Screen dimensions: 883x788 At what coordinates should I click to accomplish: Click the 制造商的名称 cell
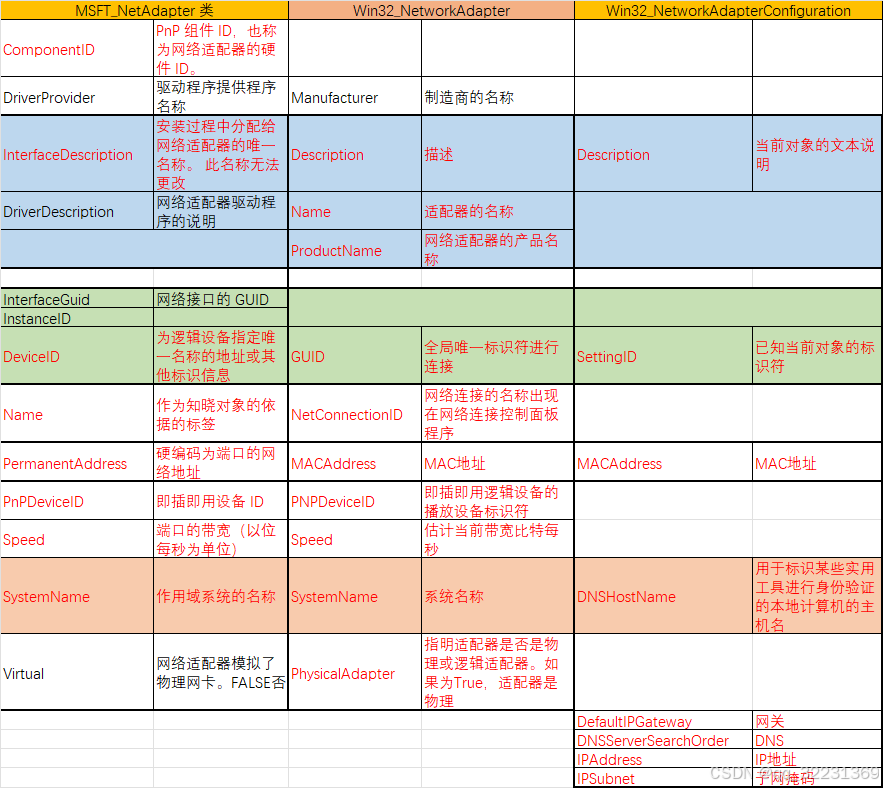tap(498, 97)
